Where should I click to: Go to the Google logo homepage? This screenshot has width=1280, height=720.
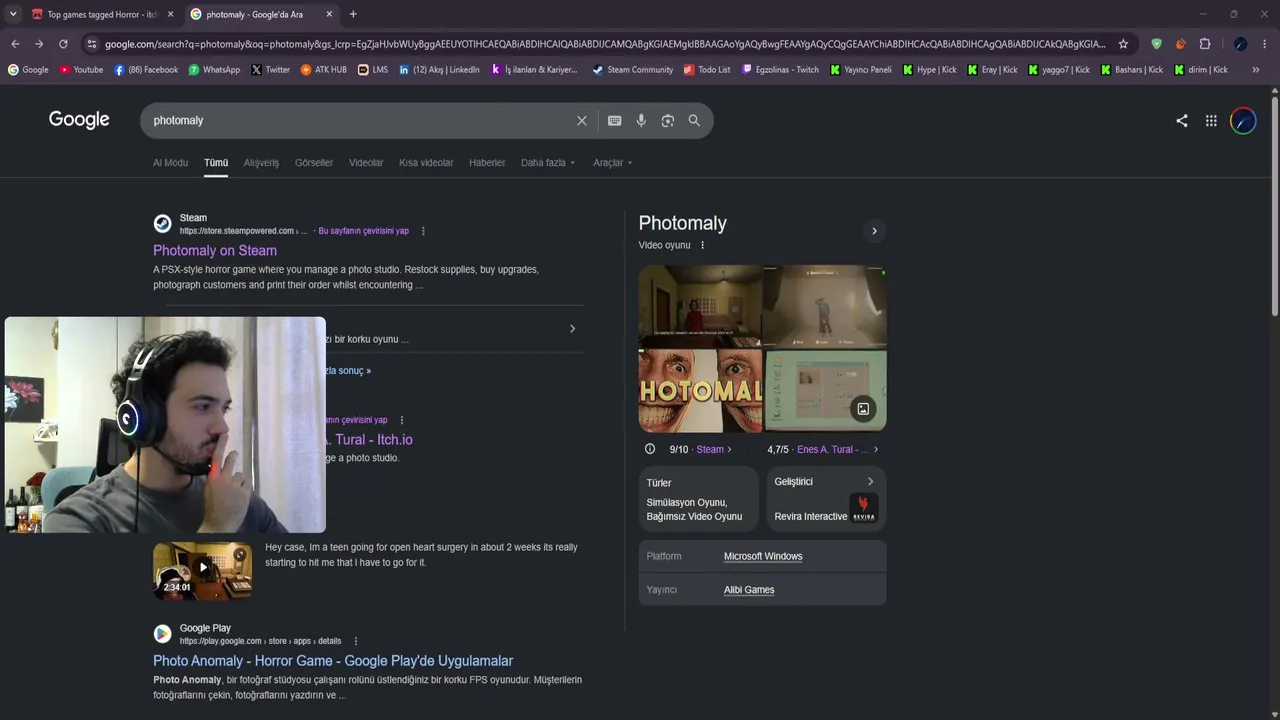coord(79,120)
